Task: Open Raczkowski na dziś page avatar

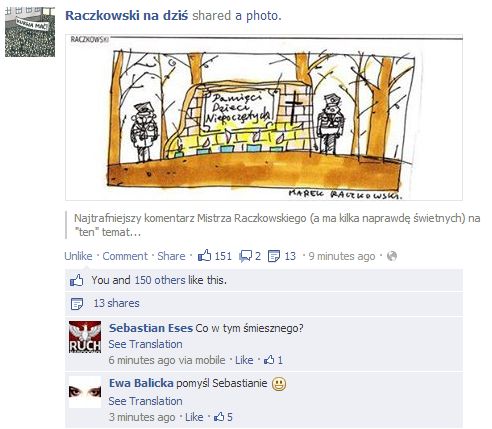Action: 30,32
